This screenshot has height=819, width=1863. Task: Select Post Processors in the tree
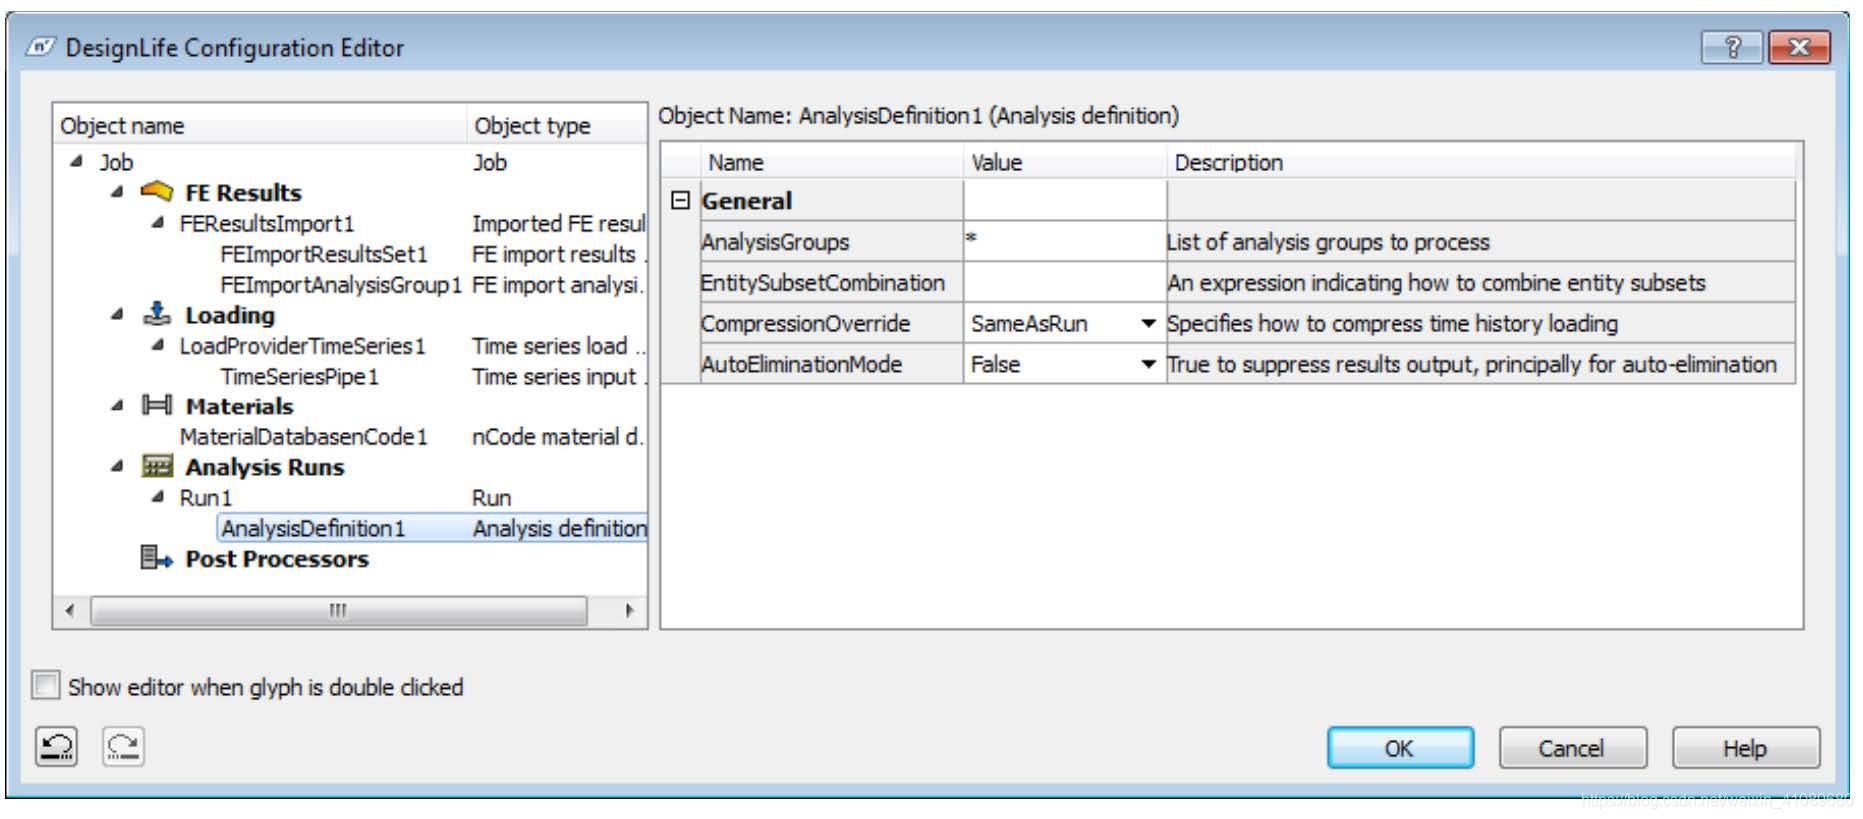pyautogui.click(x=277, y=559)
